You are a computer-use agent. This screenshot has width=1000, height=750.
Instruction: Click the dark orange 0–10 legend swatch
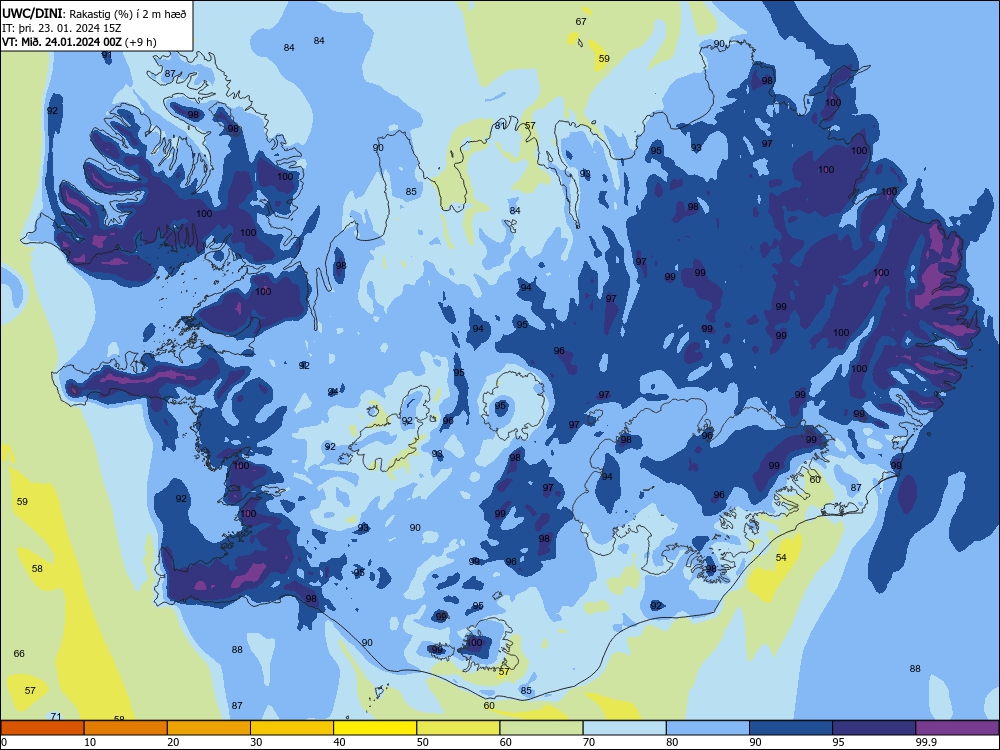click(x=42, y=728)
